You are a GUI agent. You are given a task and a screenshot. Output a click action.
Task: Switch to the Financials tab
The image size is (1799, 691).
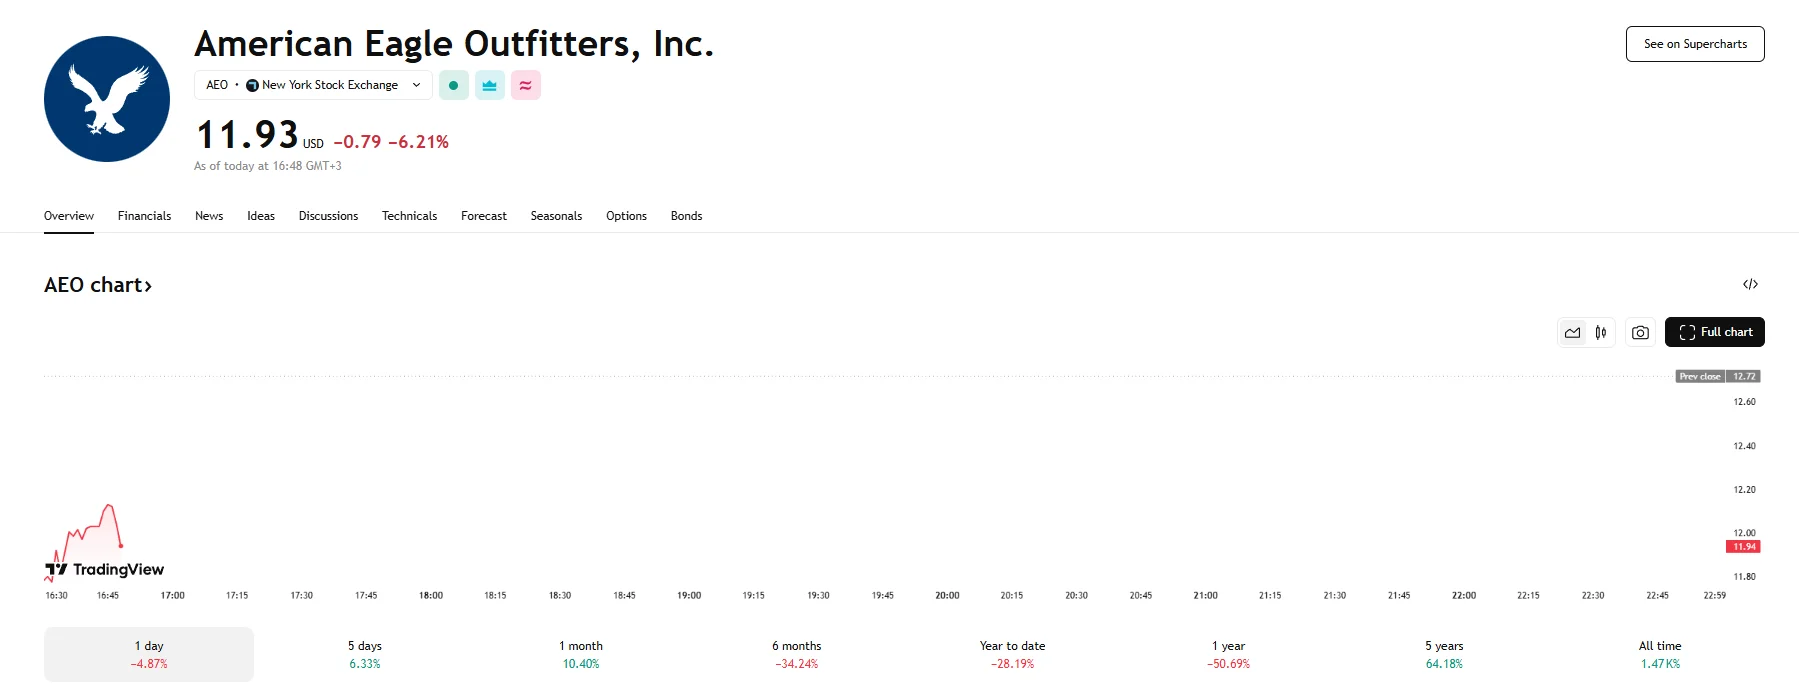point(144,216)
